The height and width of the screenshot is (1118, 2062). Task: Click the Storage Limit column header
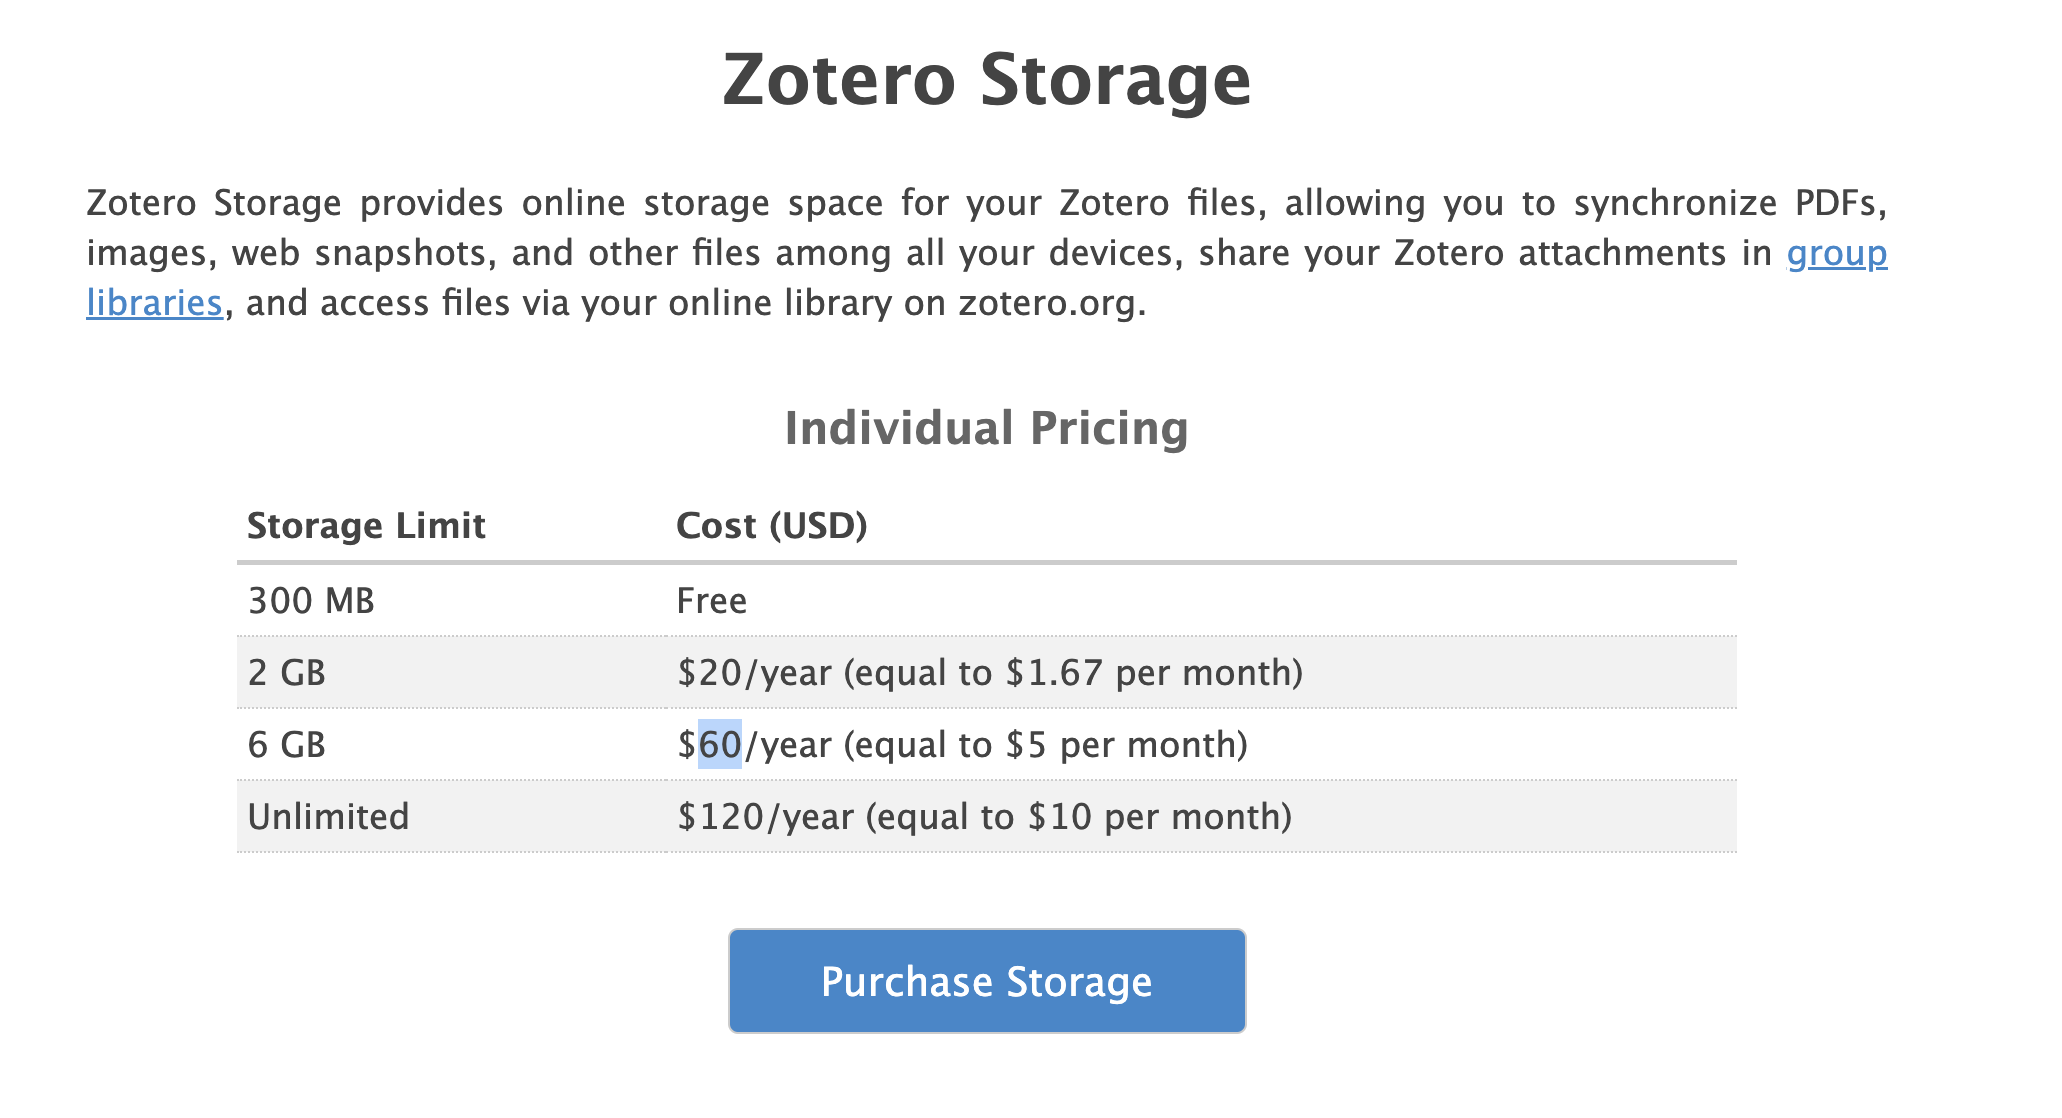tap(366, 526)
